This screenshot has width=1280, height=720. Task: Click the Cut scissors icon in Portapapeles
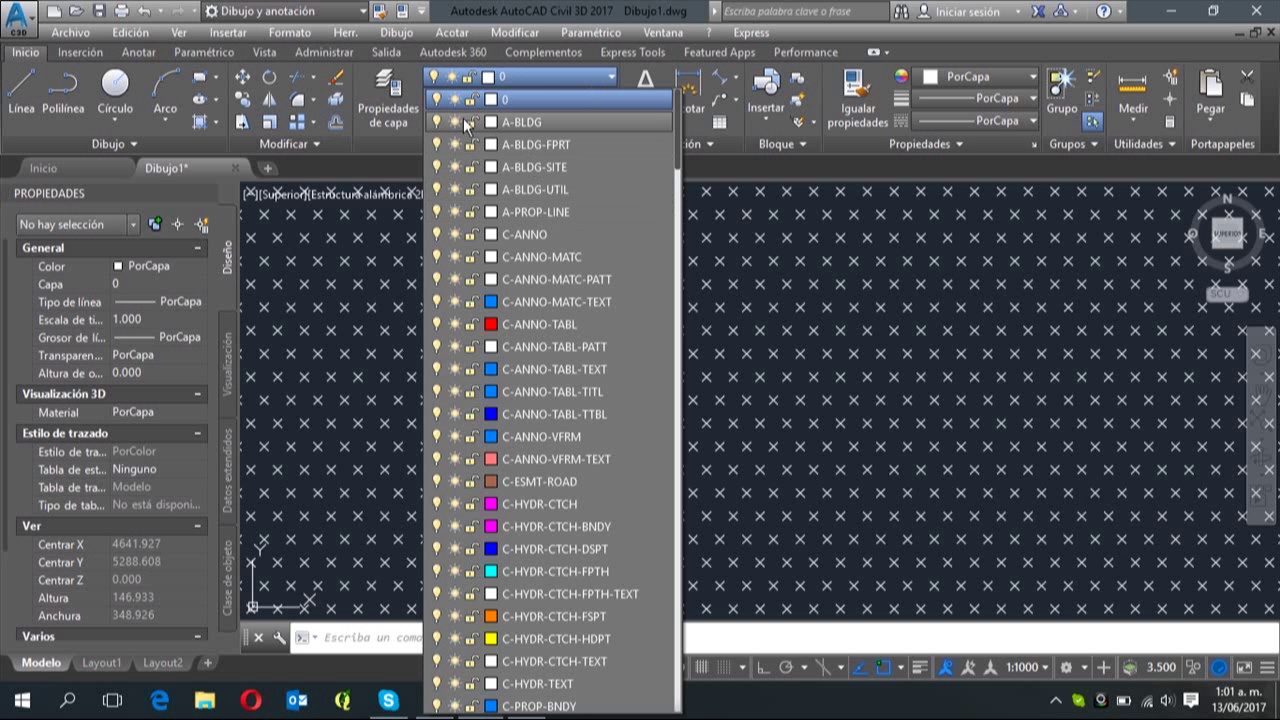pyautogui.click(x=1247, y=77)
